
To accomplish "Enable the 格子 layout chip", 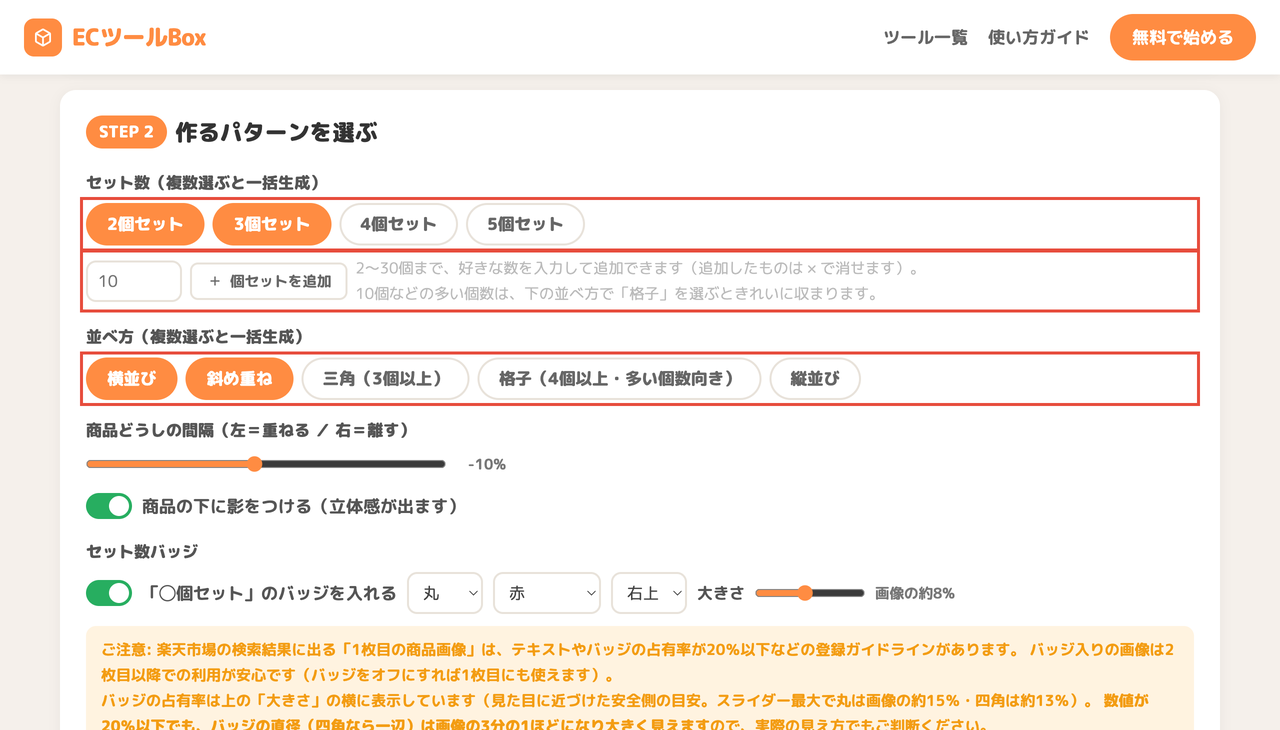I will coord(619,379).
